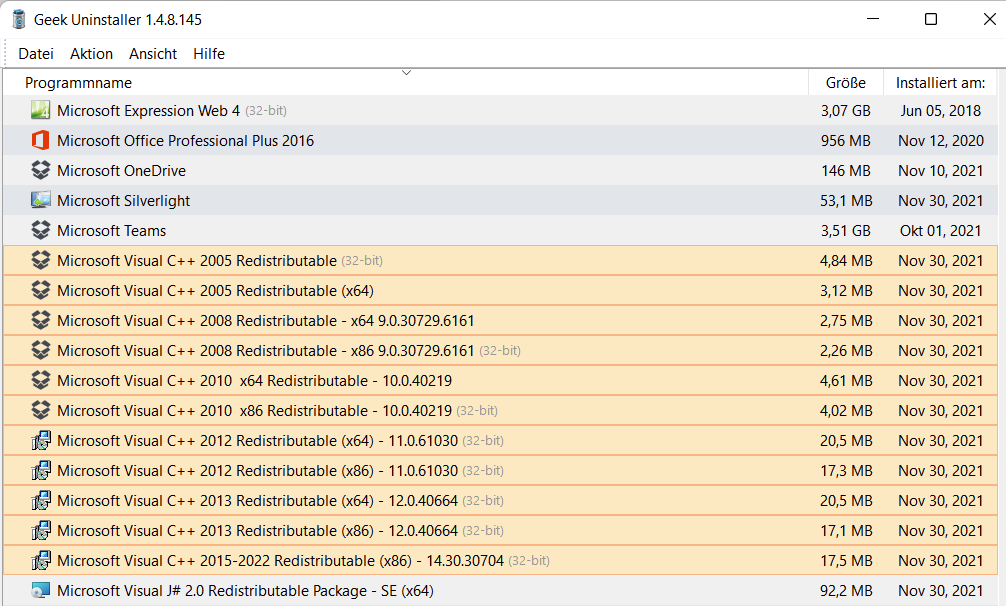Click icon of Visual C++ 2015-2022 Redistributable (x86)
This screenshot has height=606, width=1006.
(x=40, y=560)
